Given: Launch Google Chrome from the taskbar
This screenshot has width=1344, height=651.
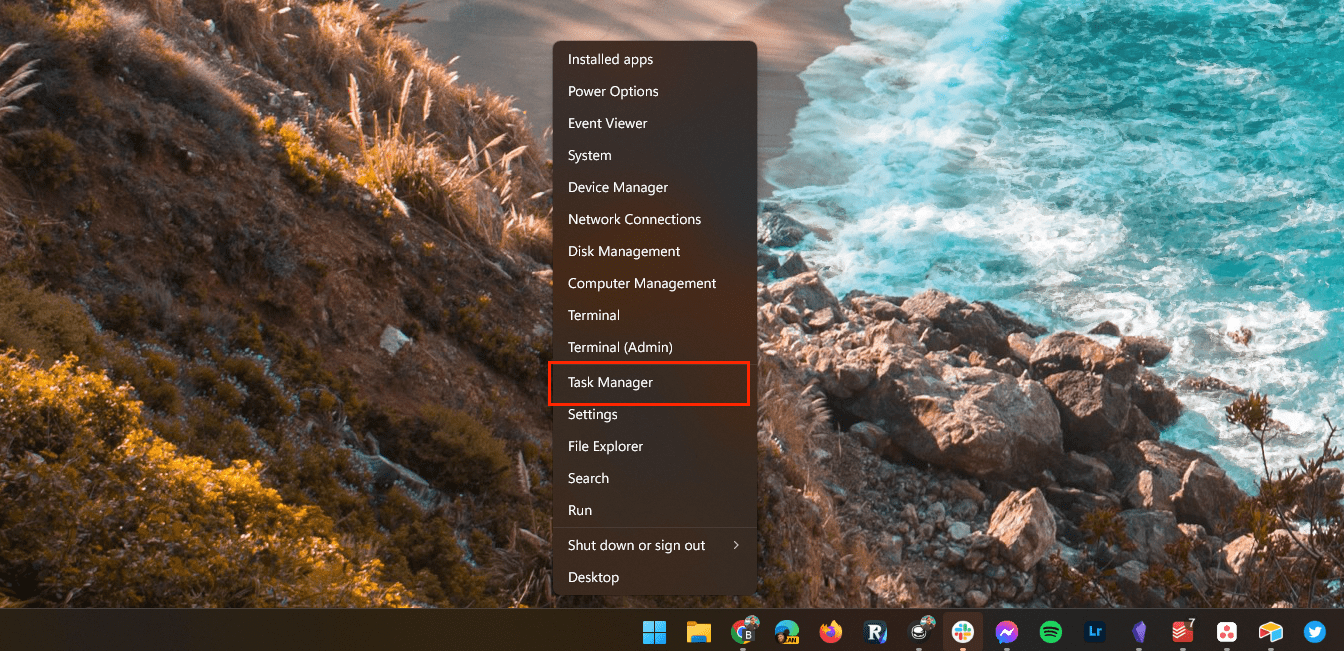Looking at the screenshot, I should click(745, 631).
